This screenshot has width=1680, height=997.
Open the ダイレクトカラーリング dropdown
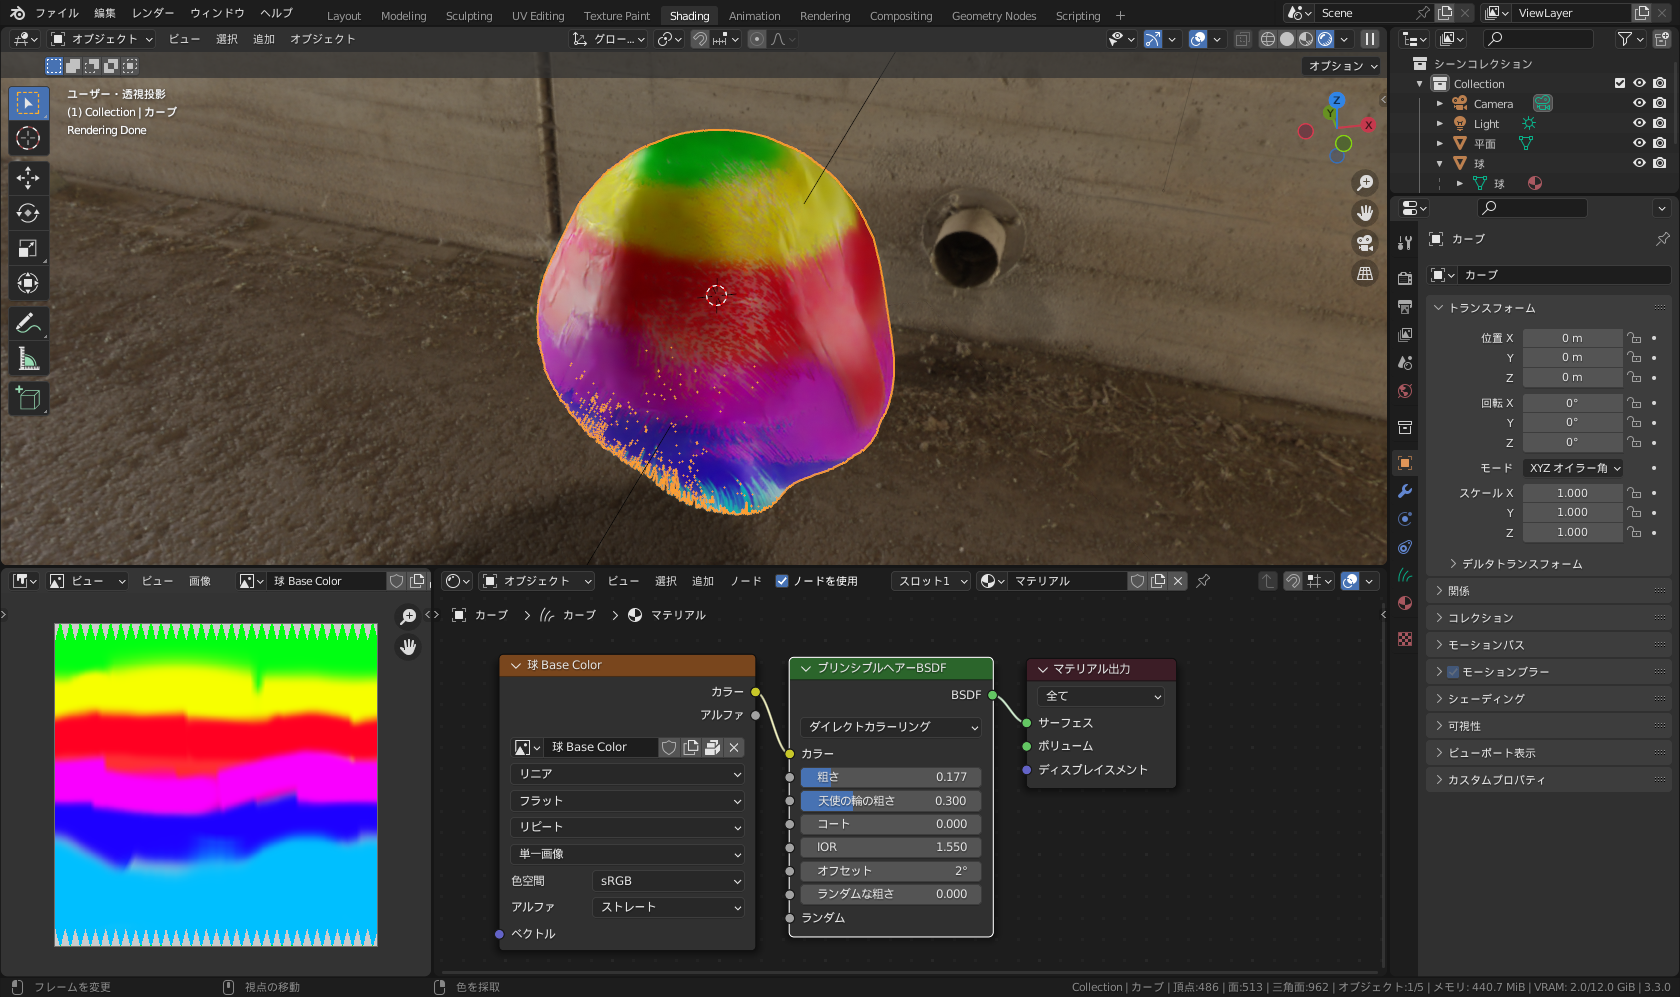[890, 727]
